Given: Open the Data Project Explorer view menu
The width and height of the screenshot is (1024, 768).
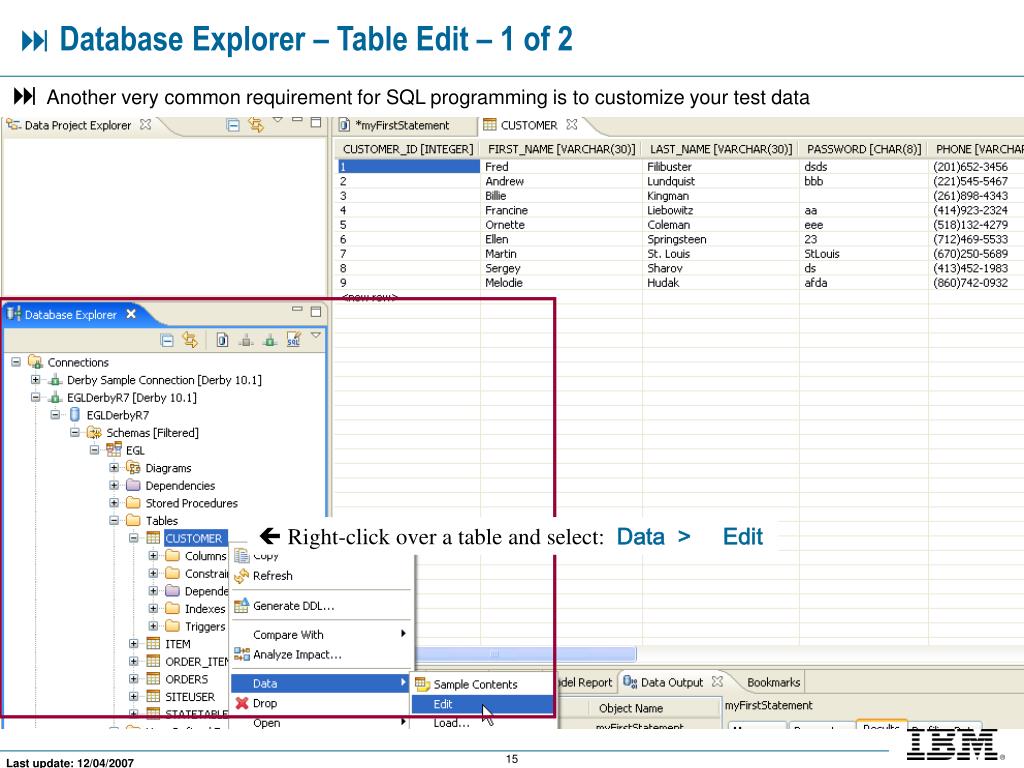Looking at the screenshot, I should [278, 120].
